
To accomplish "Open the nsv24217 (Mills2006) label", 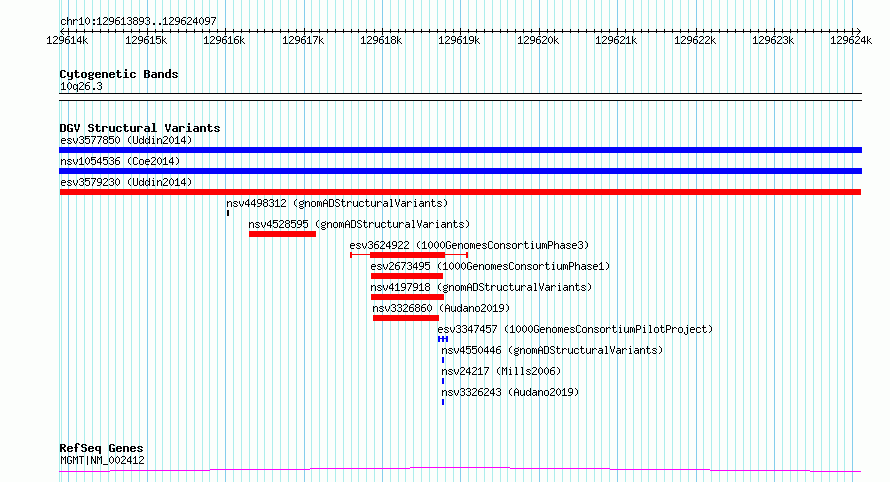I will pyautogui.click(x=501, y=371).
